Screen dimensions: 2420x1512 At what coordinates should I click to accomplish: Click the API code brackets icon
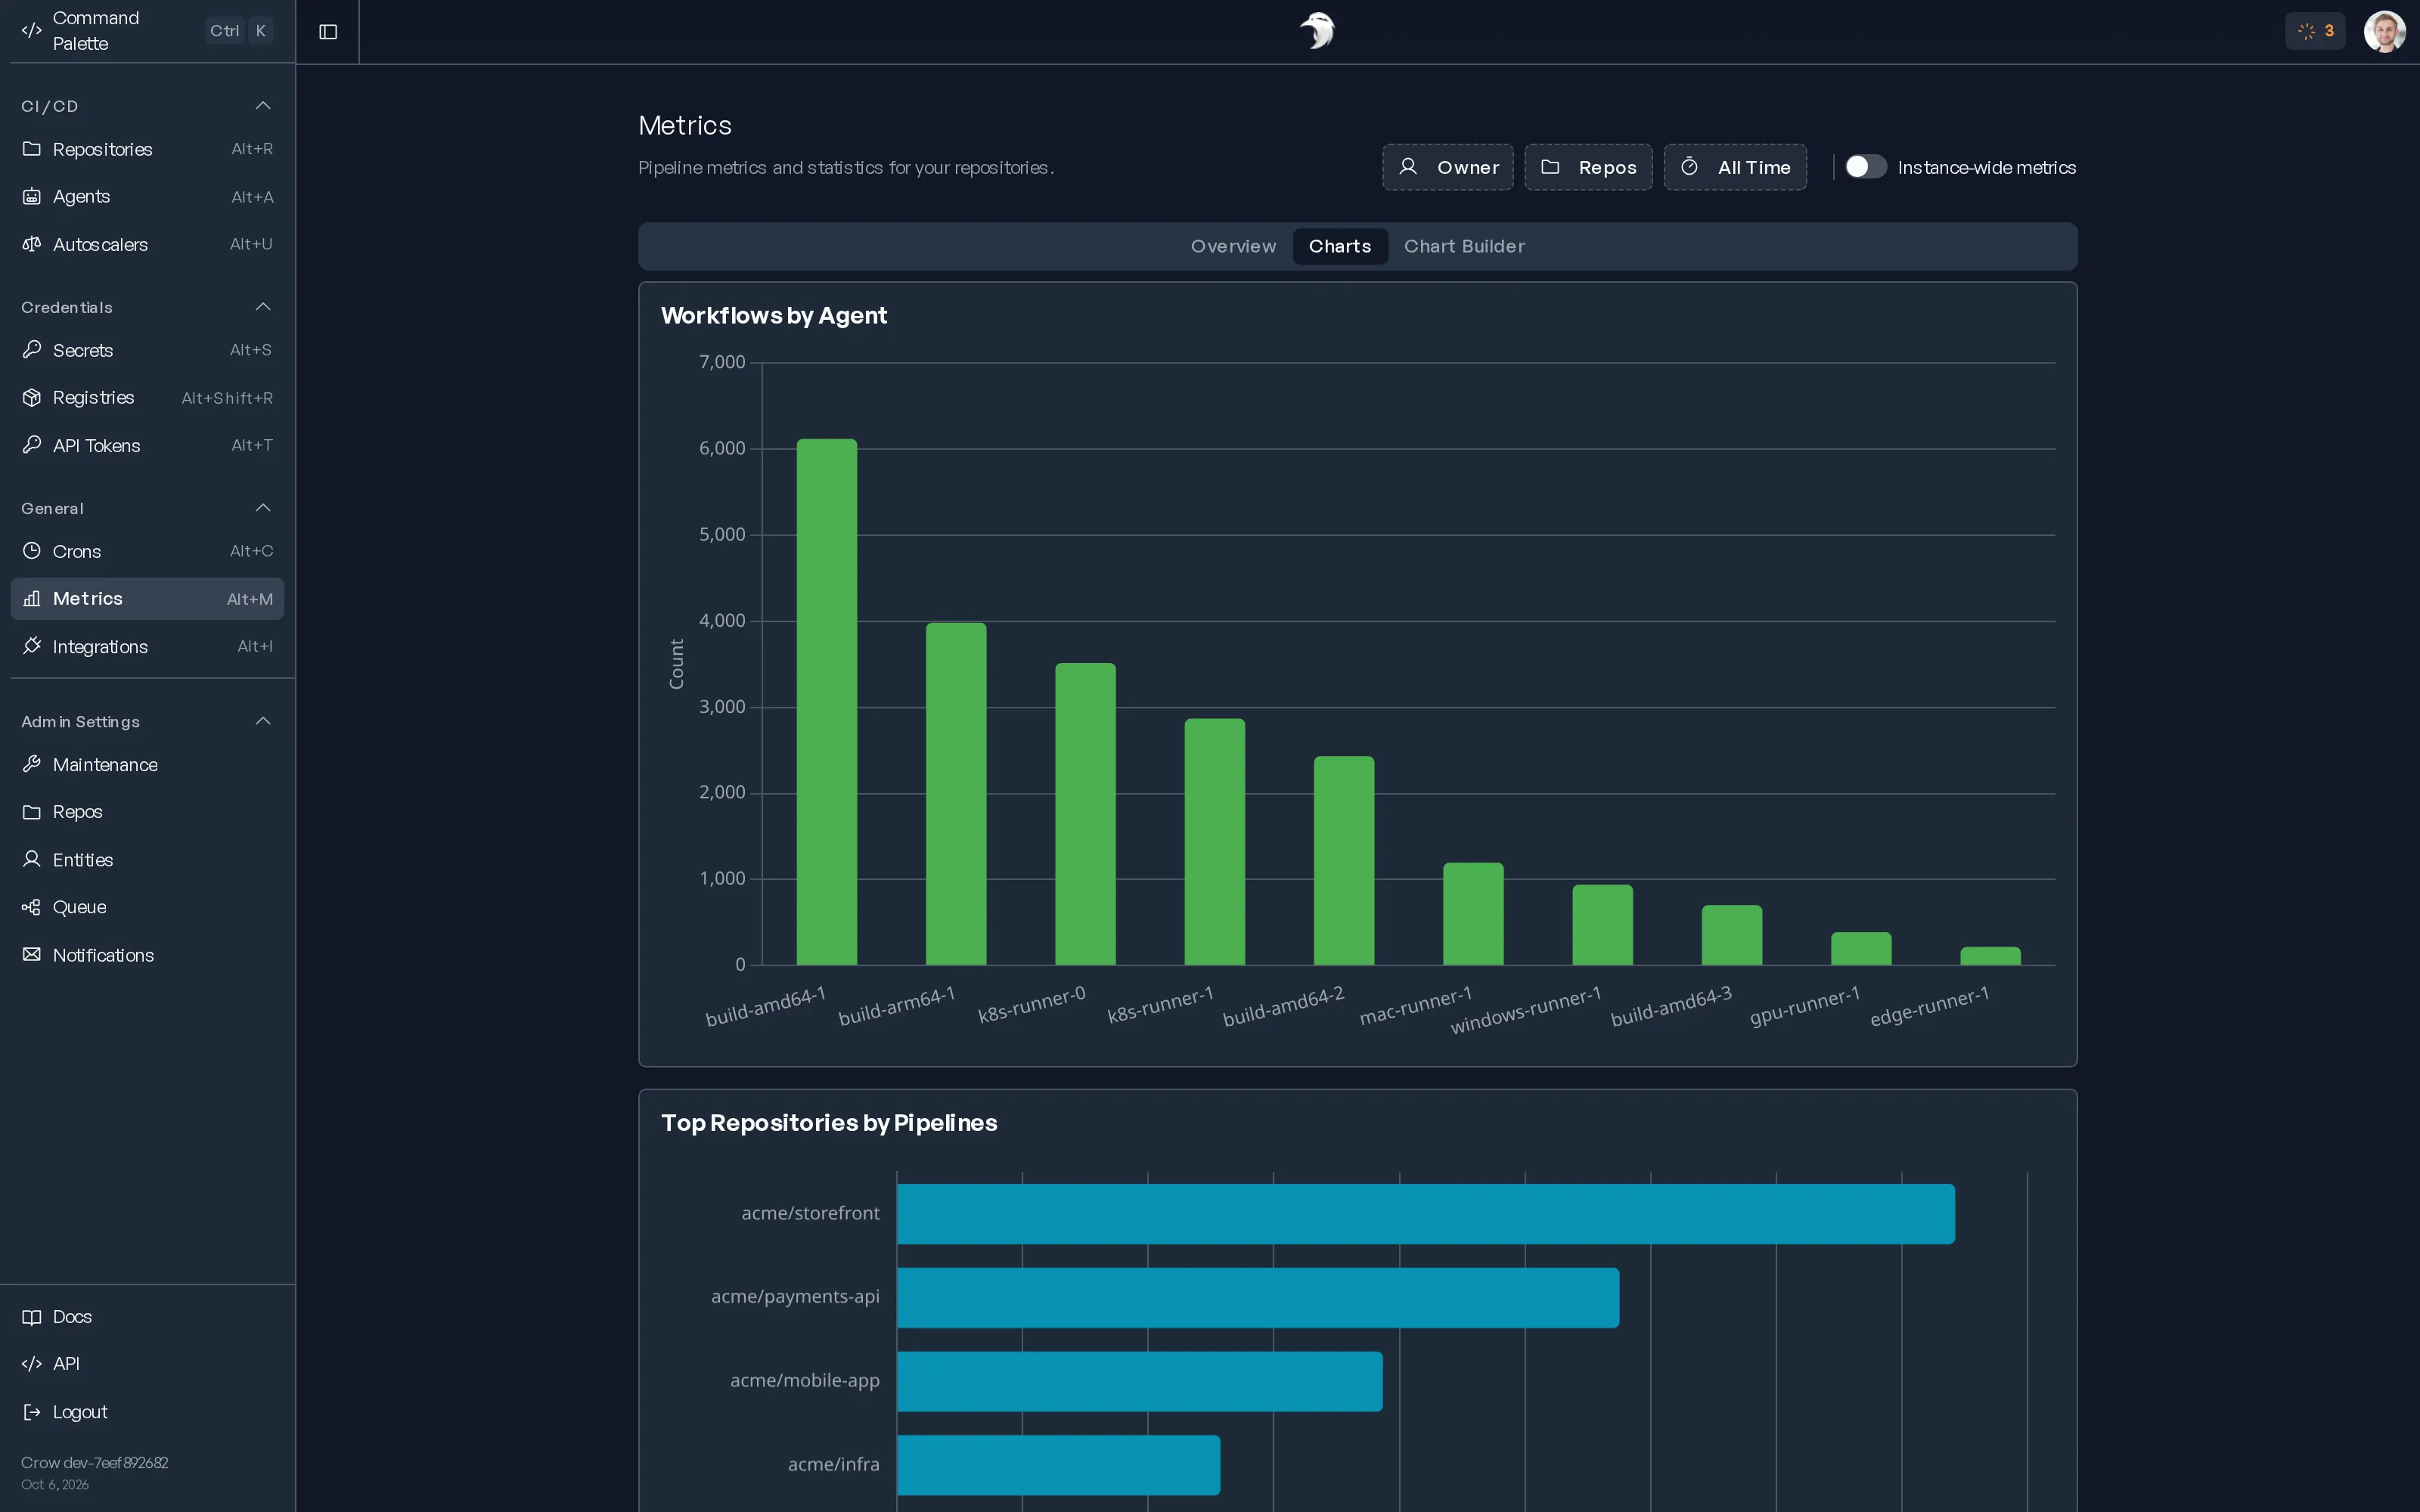pyautogui.click(x=32, y=1364)
